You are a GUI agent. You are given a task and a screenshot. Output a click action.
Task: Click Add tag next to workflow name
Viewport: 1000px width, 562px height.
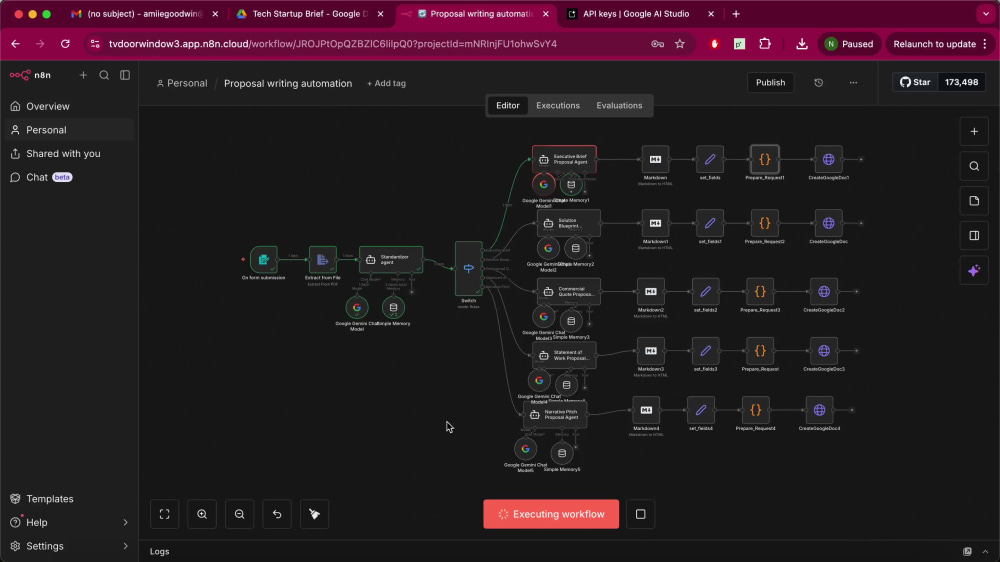(386, 84)
